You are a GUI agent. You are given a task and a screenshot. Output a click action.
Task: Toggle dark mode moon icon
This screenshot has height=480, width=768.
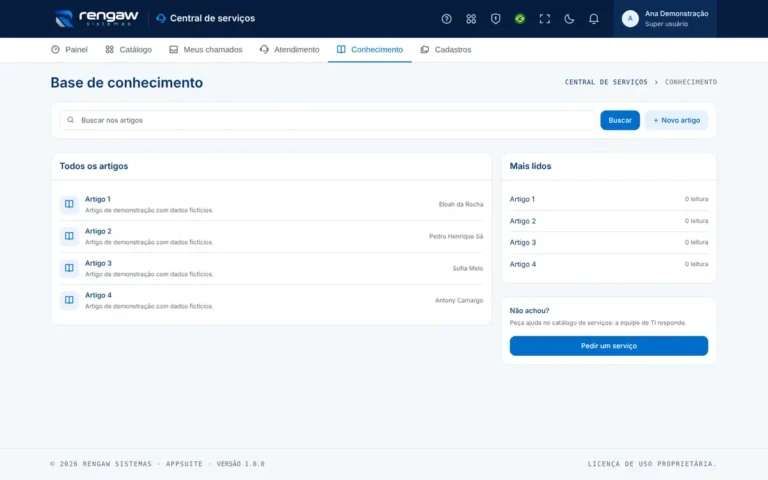569,19
